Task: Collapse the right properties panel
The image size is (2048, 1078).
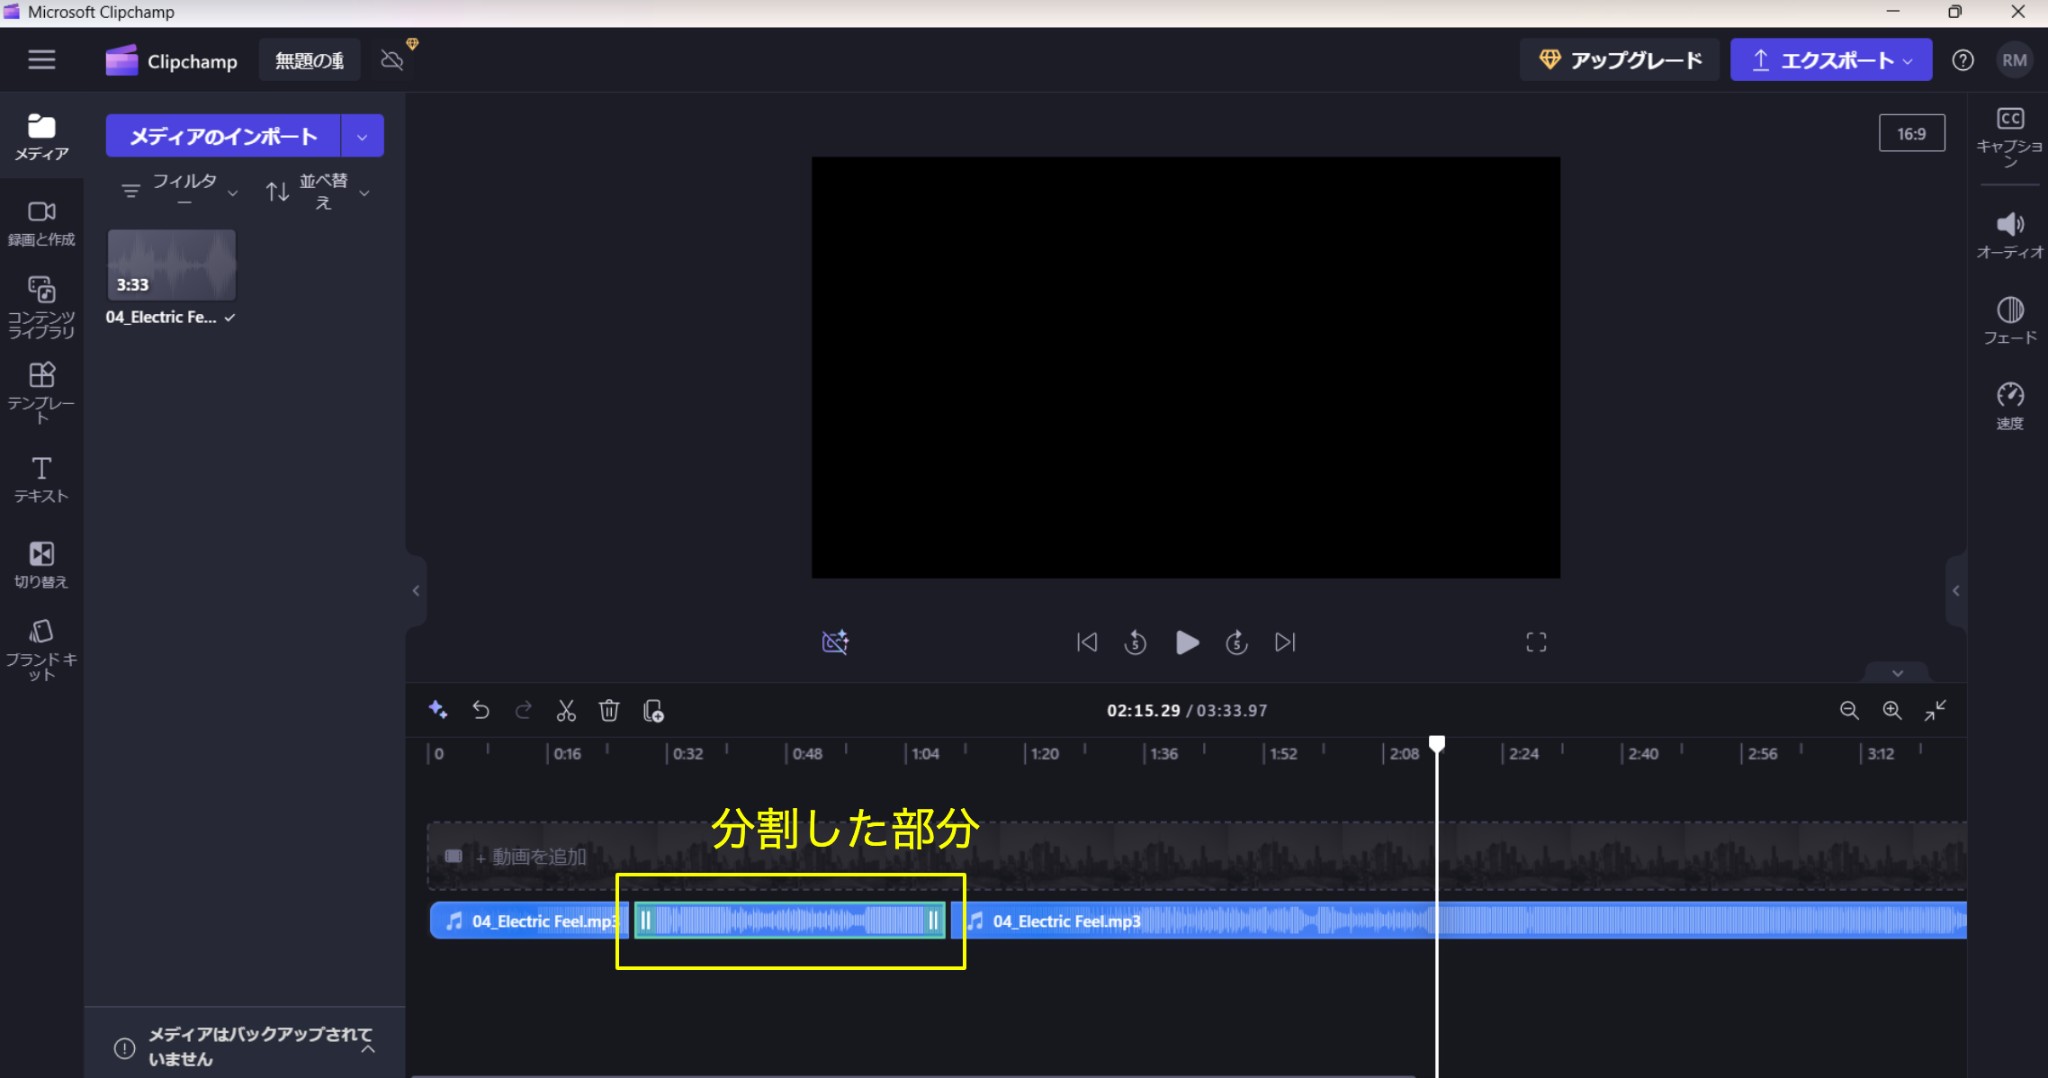Action: click(1956, 591)
